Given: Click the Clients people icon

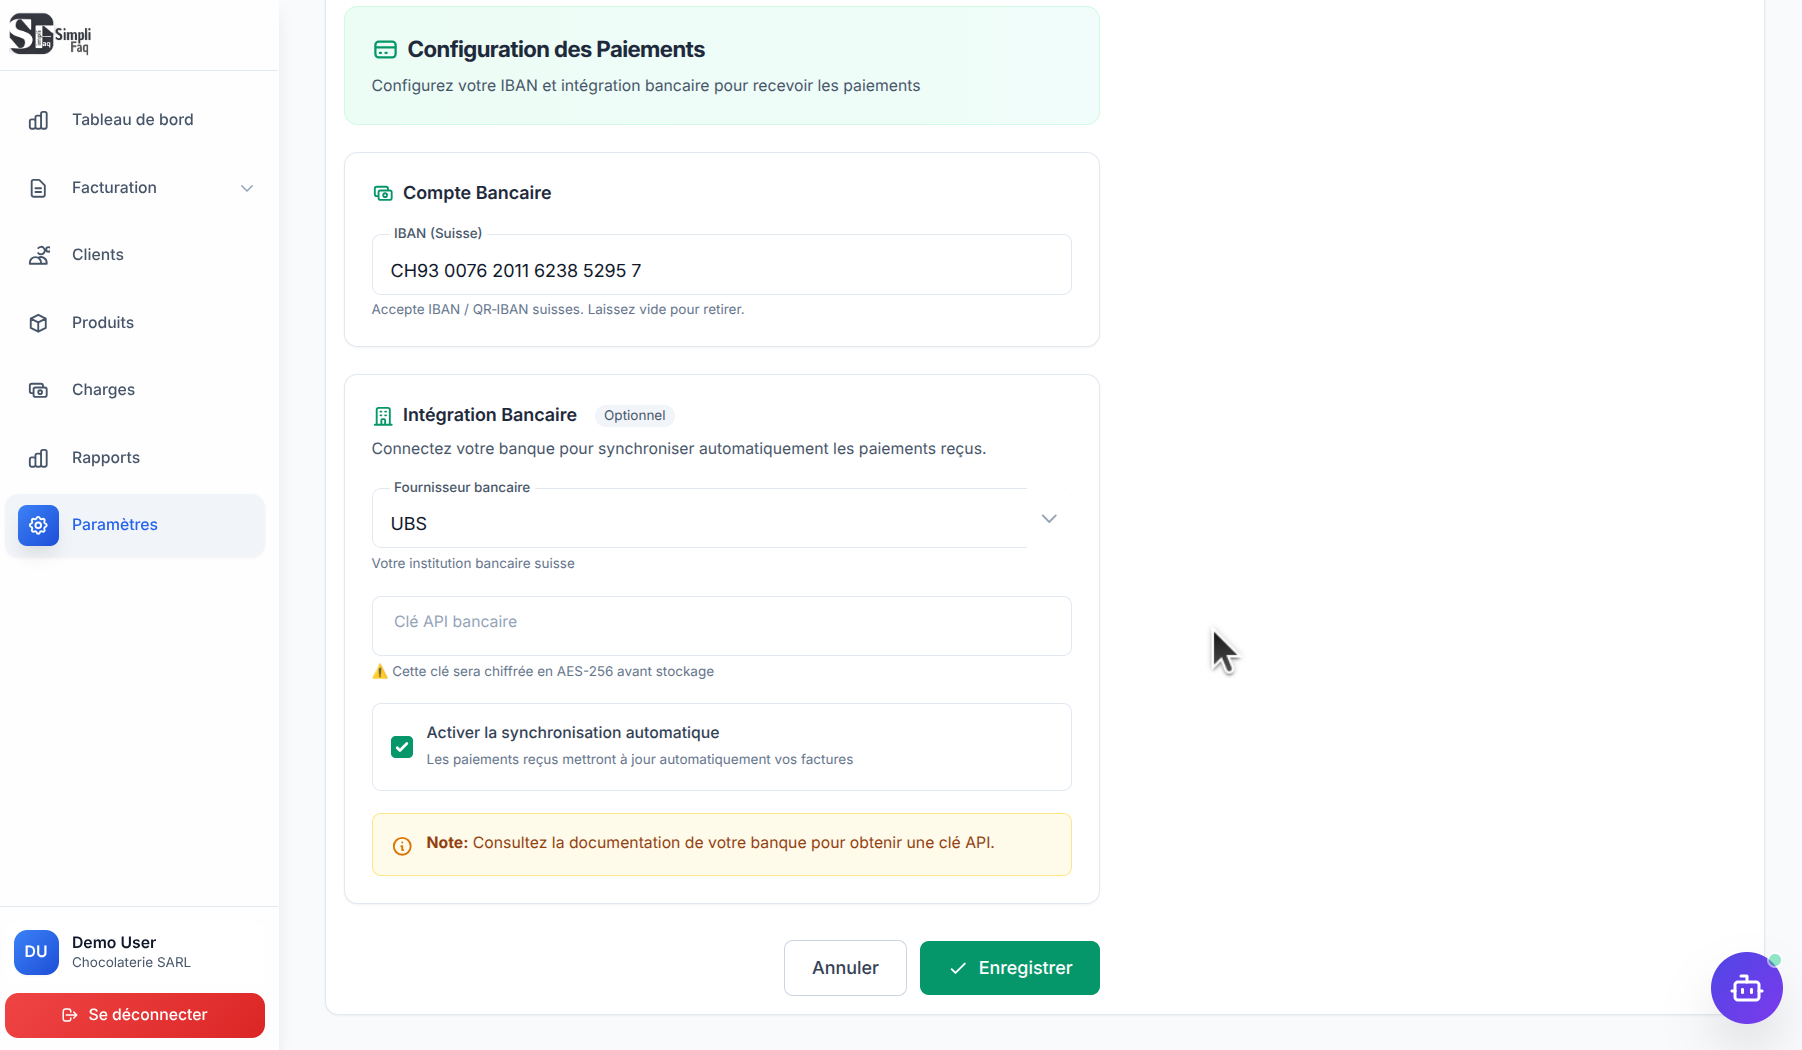Looking at the screenshot, I should [x=39, y=255].
